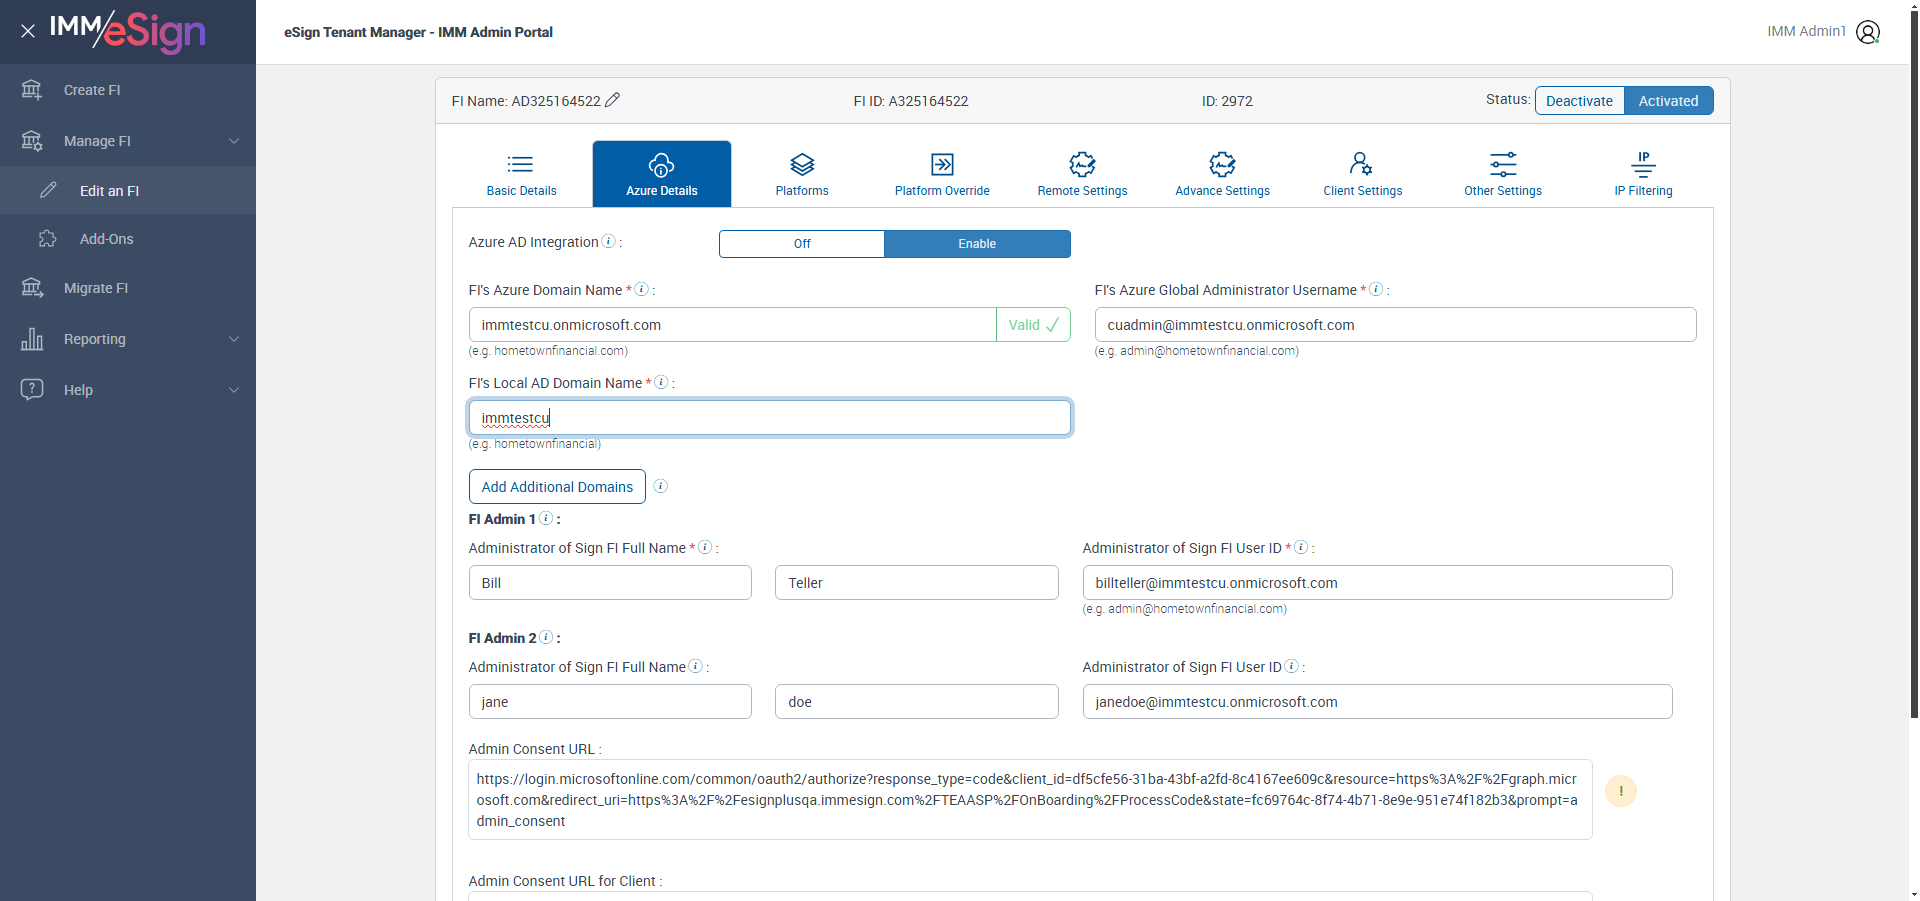Click the Deactivate status toggle

point(1579,101)
